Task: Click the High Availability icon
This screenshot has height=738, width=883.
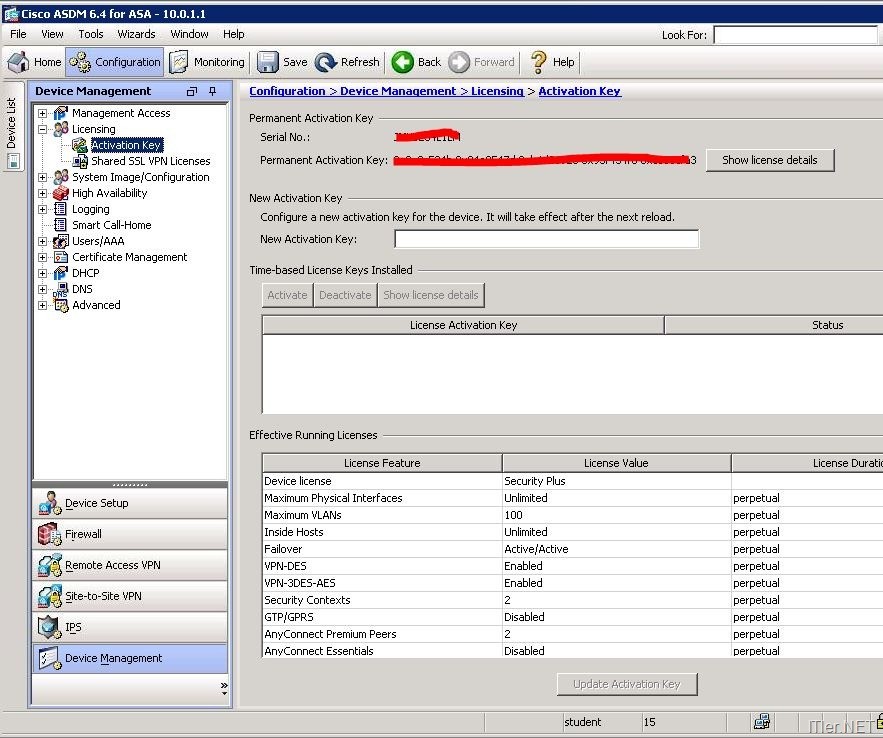Action: [60, 193]
